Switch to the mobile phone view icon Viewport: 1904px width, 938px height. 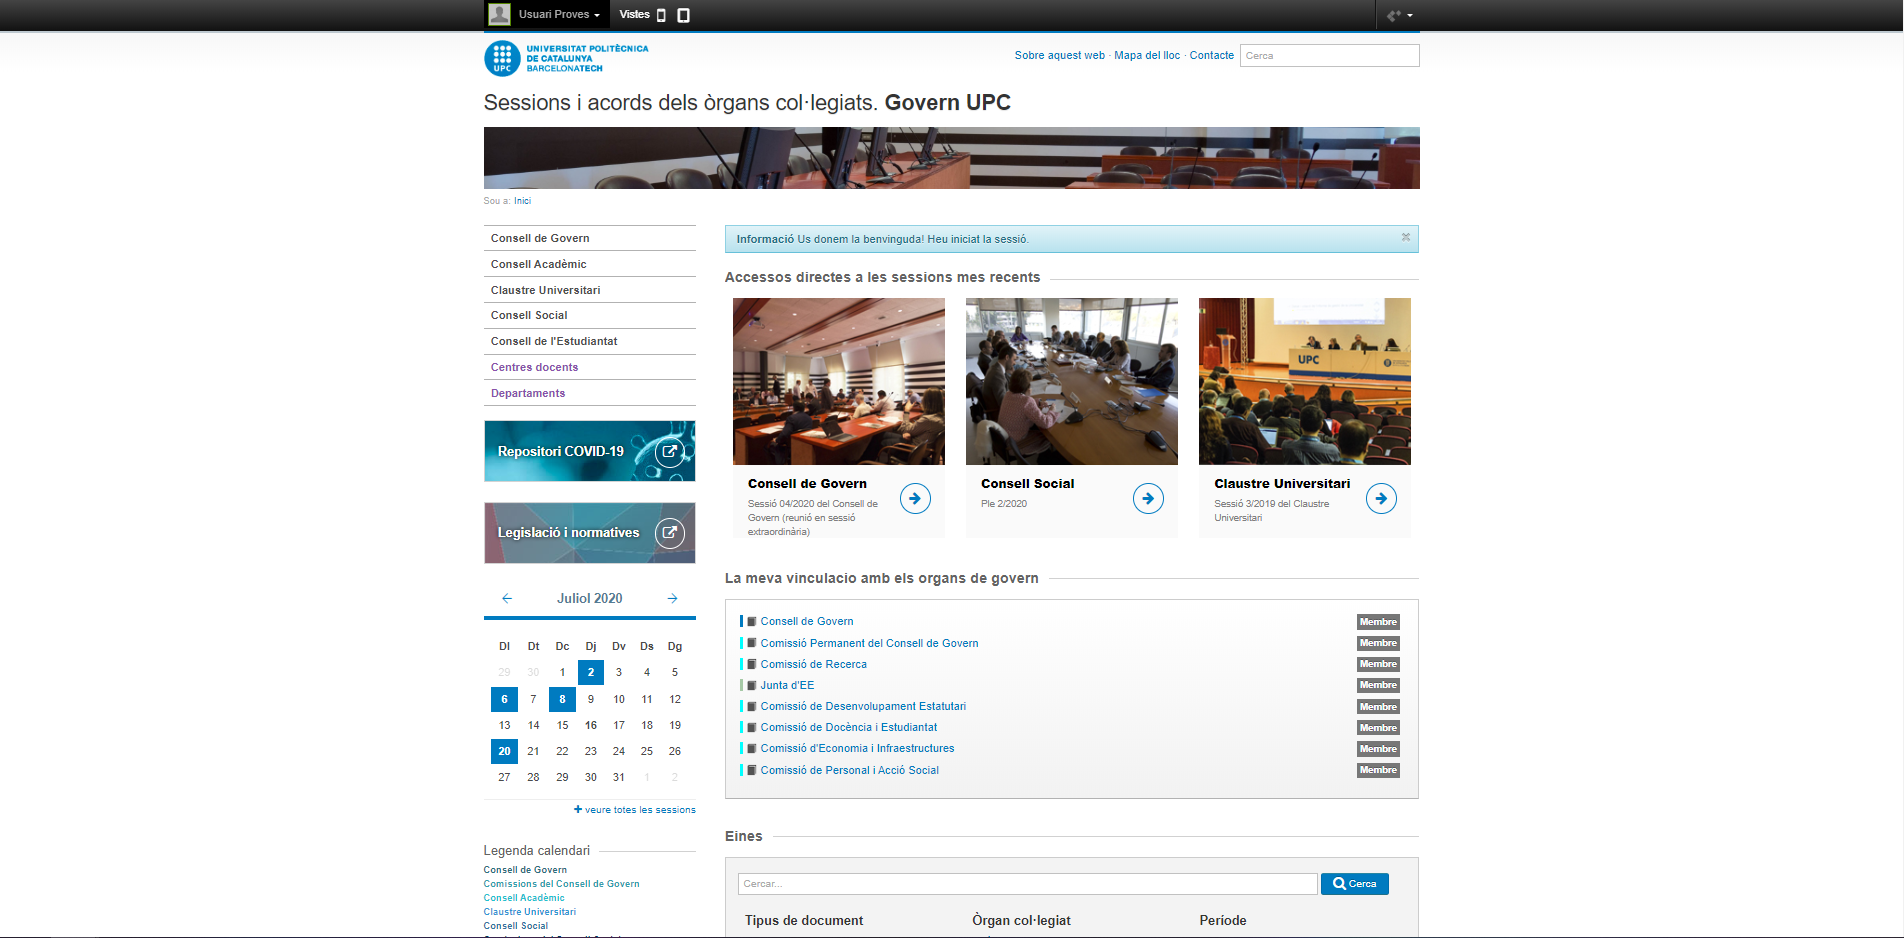click(661, 15)
